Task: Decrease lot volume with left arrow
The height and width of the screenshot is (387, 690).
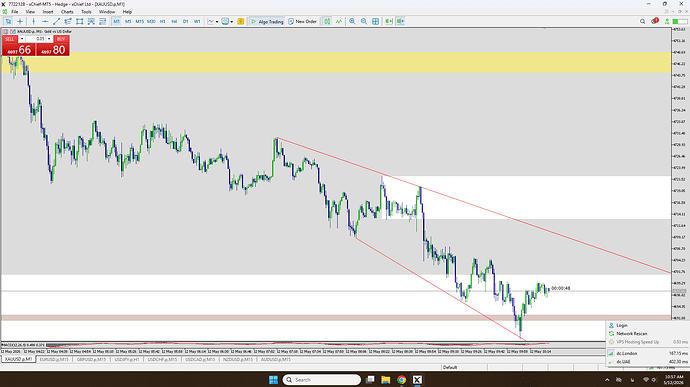Action: [22, 39]
